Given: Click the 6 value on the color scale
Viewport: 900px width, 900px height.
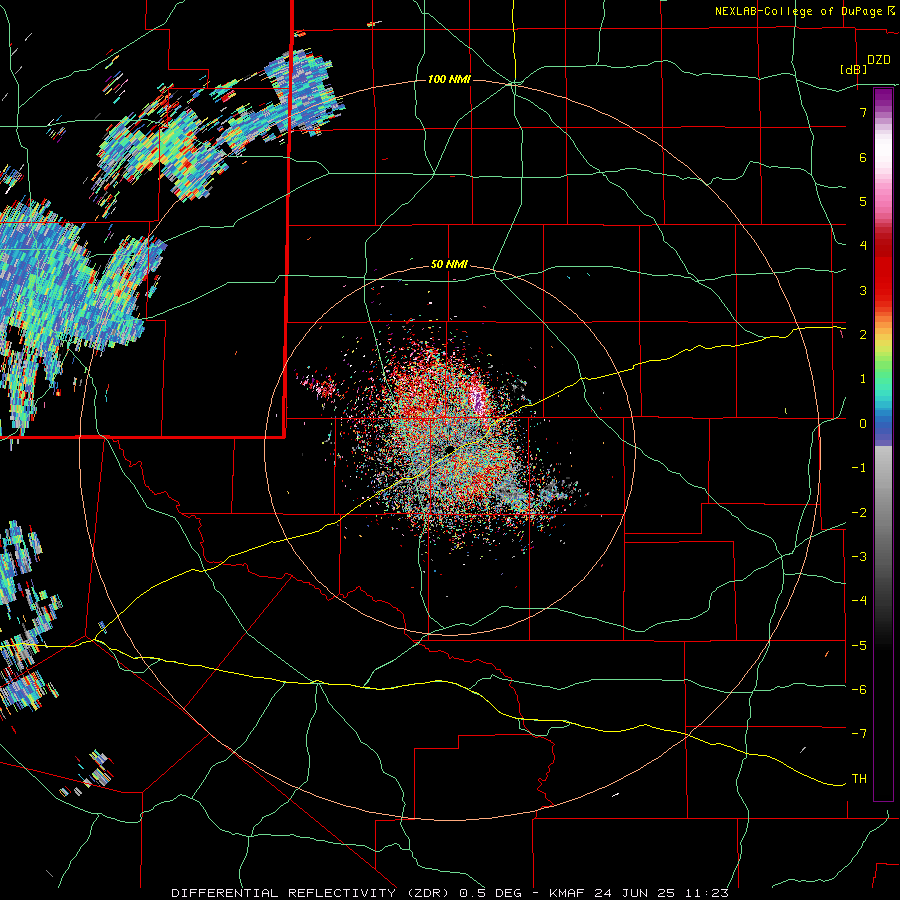Looking at the screenshot, I should [863, 157].
